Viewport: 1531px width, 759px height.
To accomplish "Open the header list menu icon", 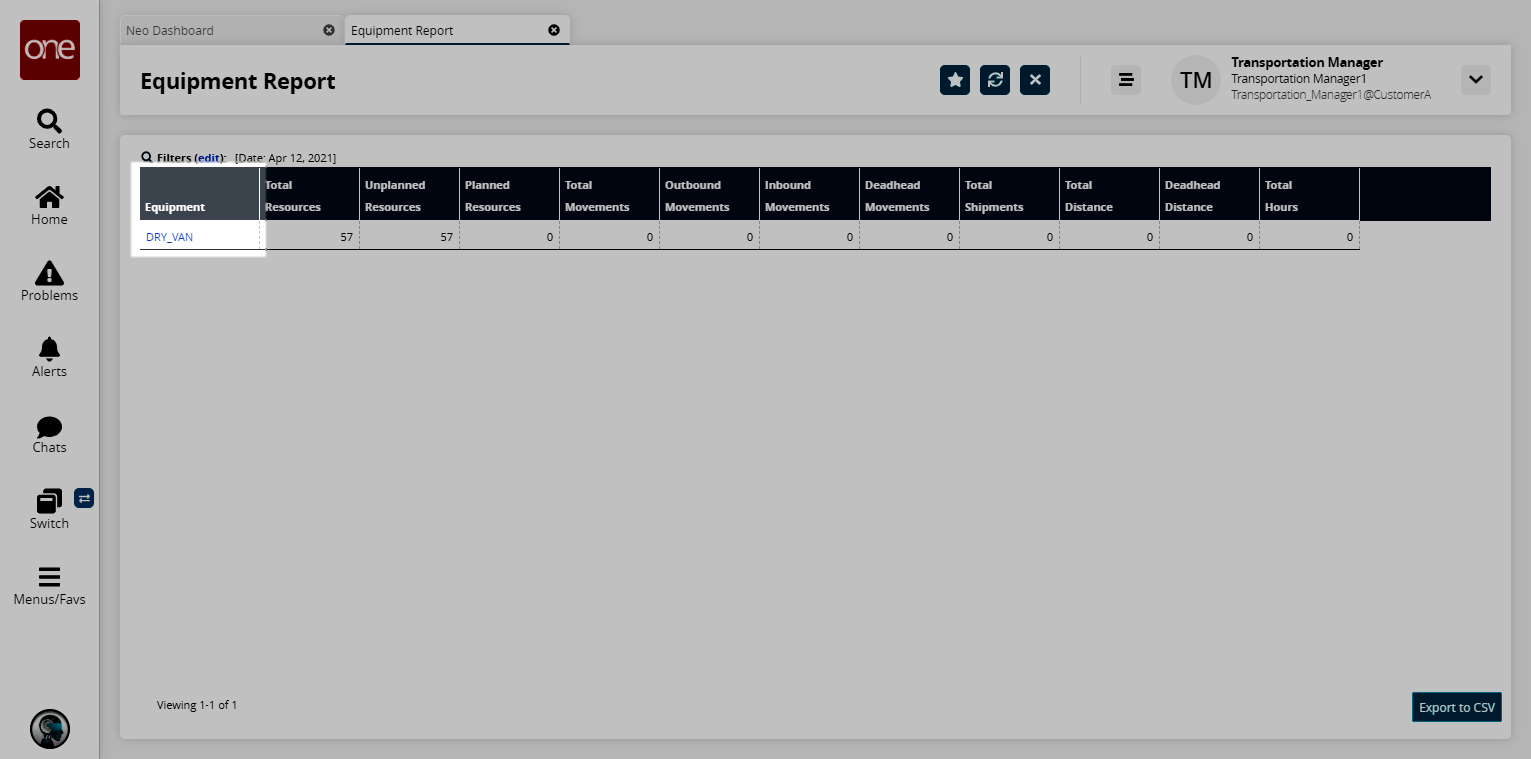I will coord(1126,80).
